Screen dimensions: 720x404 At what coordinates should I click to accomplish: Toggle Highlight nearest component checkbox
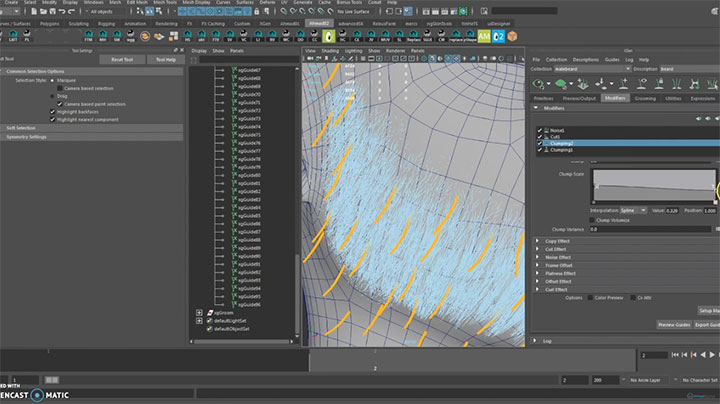pyautogui.click(x=52, y=119)
